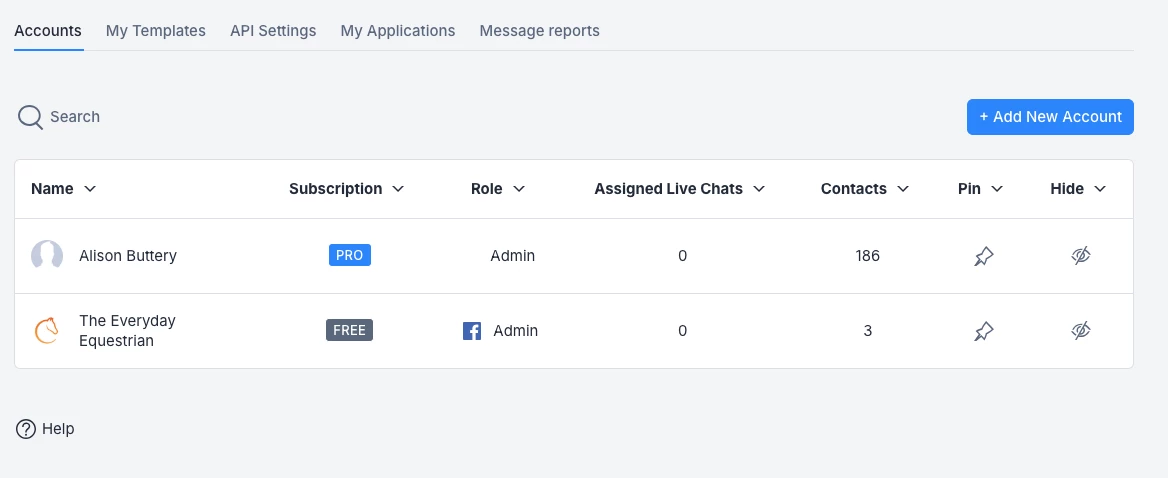Screen dimensions: 1168x478
Task: Hide The Everyday Equestrian account
Action: pyautogui.click(x=1080, y=331)
